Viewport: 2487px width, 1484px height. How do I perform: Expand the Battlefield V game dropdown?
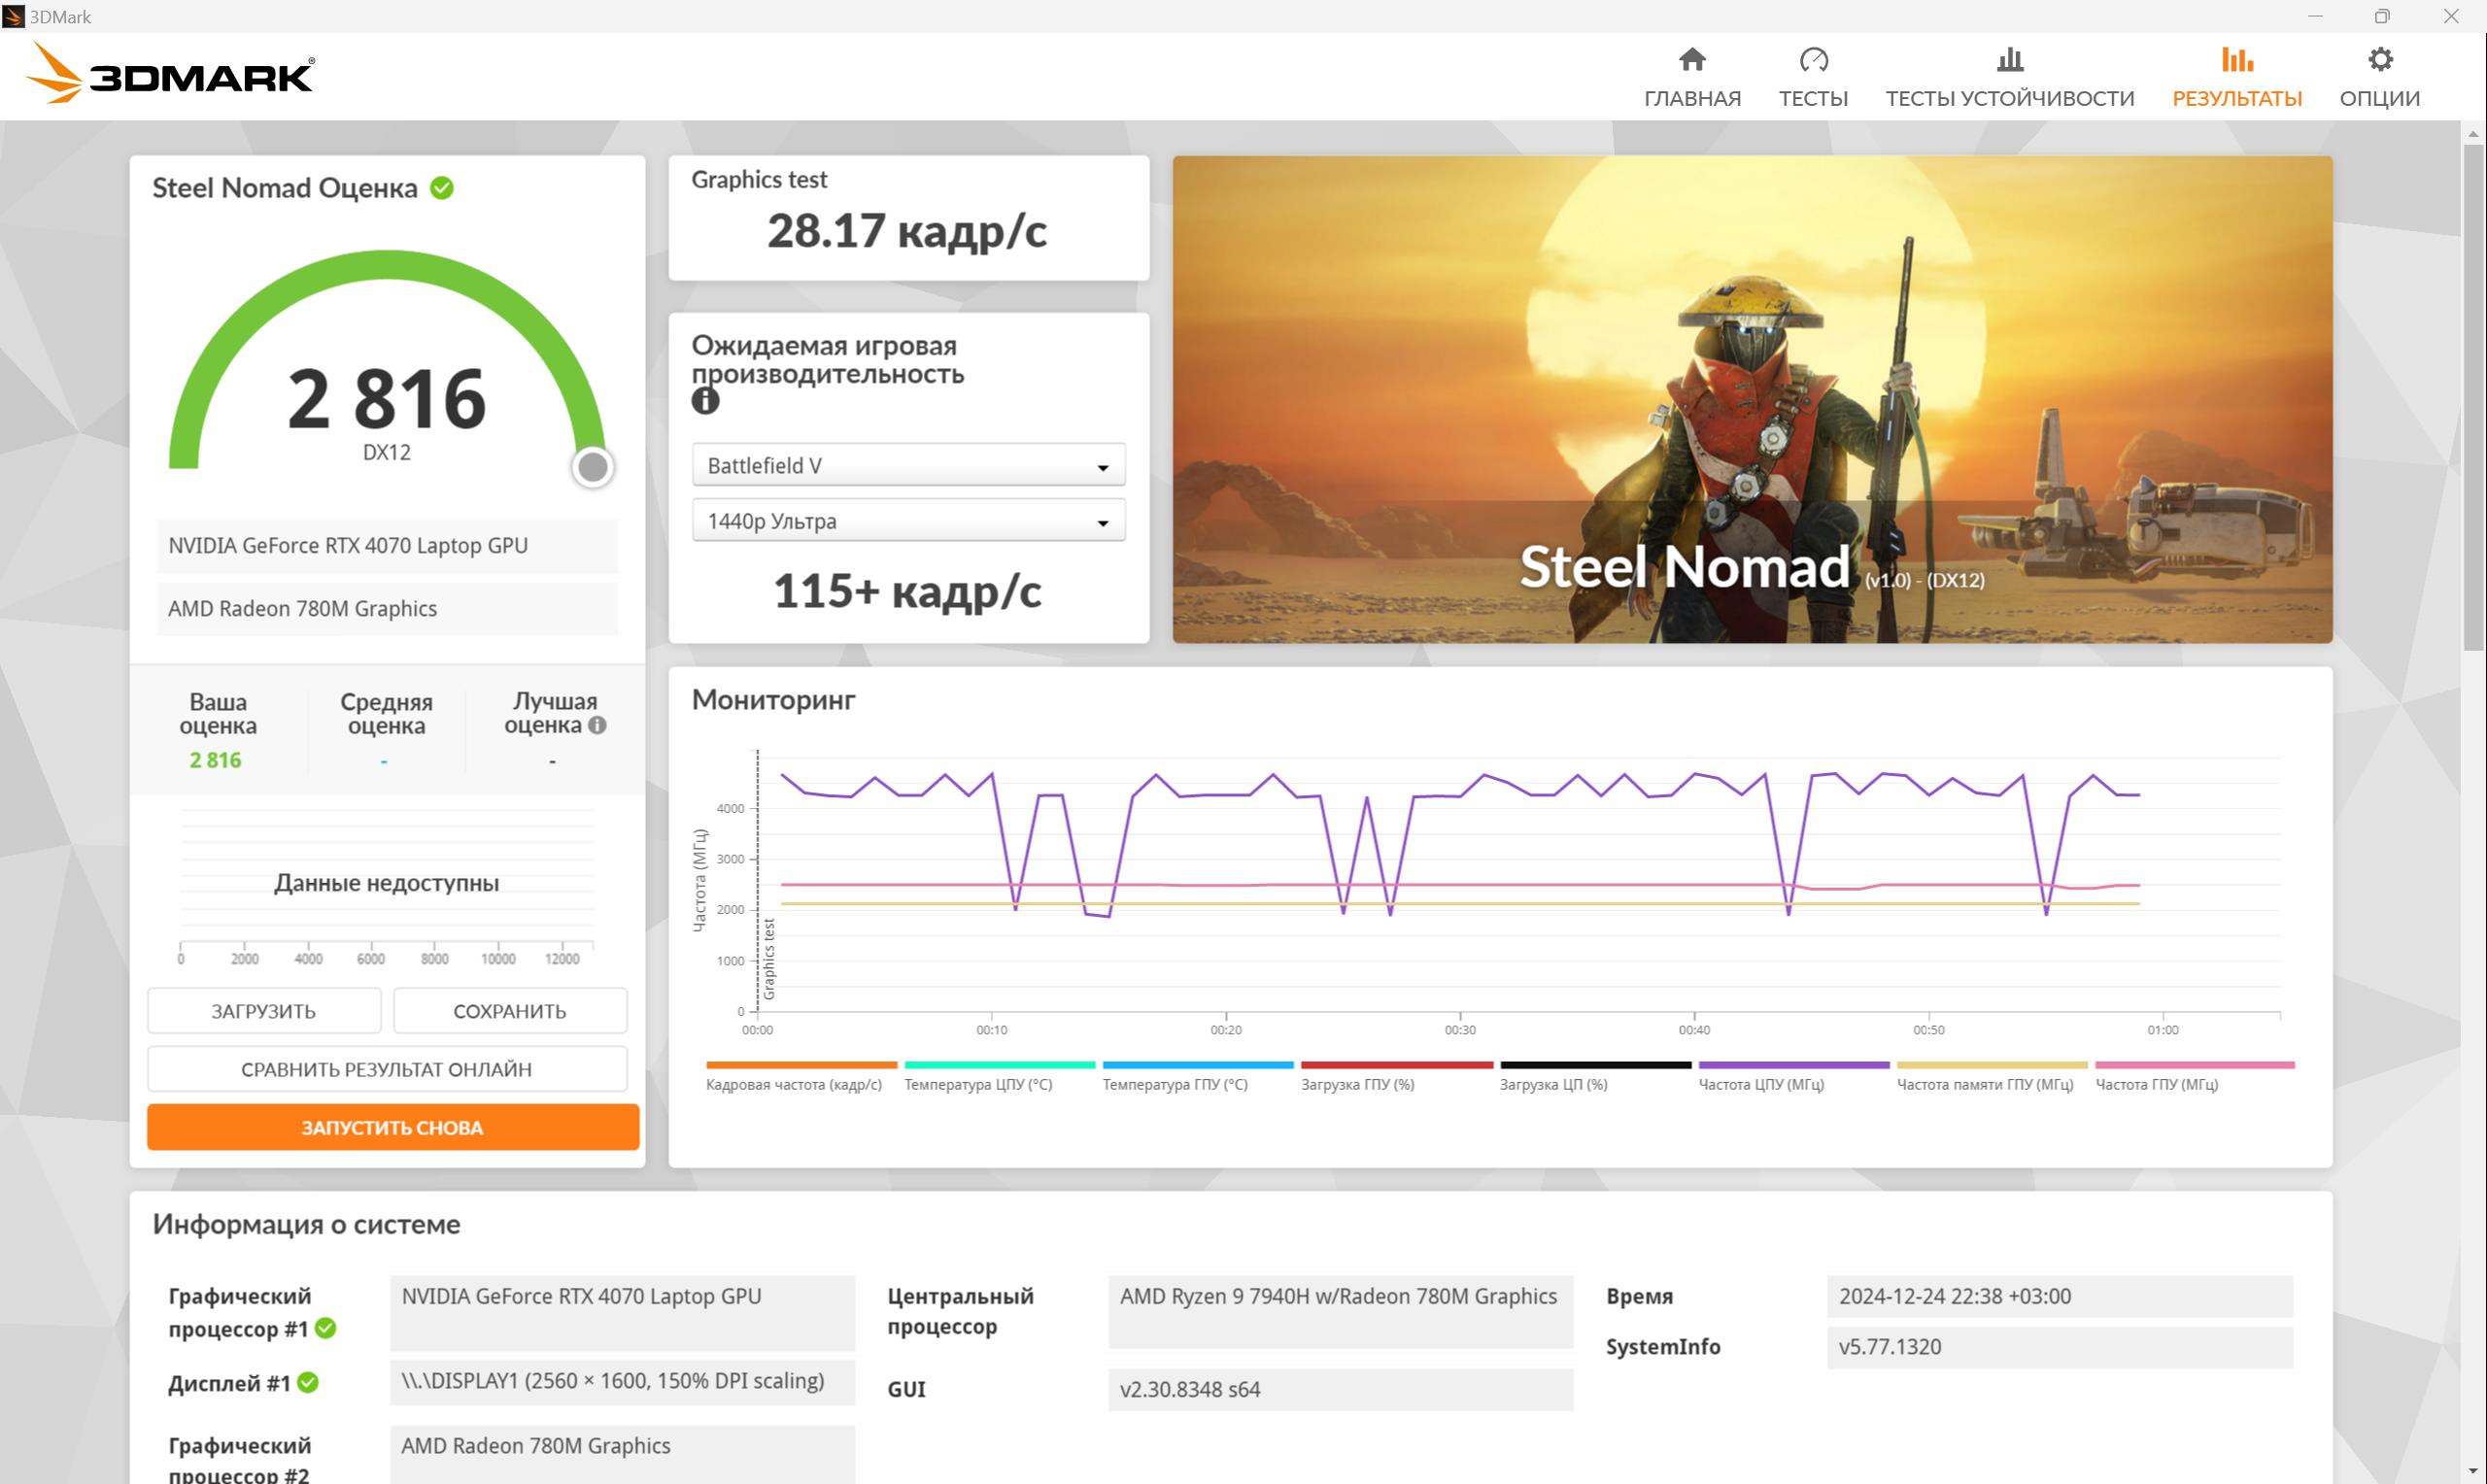tap(908, 465)
